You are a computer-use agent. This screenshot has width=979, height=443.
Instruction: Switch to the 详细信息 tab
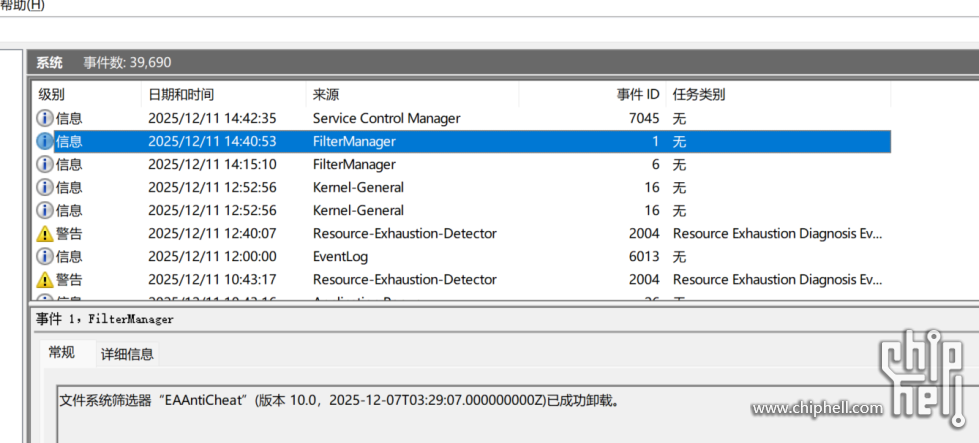click(x=127, y=354)
